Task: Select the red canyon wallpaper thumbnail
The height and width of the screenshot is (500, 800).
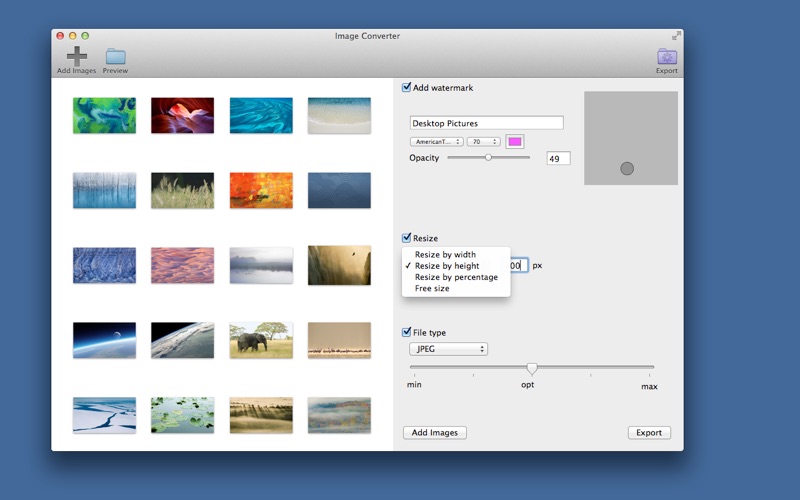Action: [183, 116]
